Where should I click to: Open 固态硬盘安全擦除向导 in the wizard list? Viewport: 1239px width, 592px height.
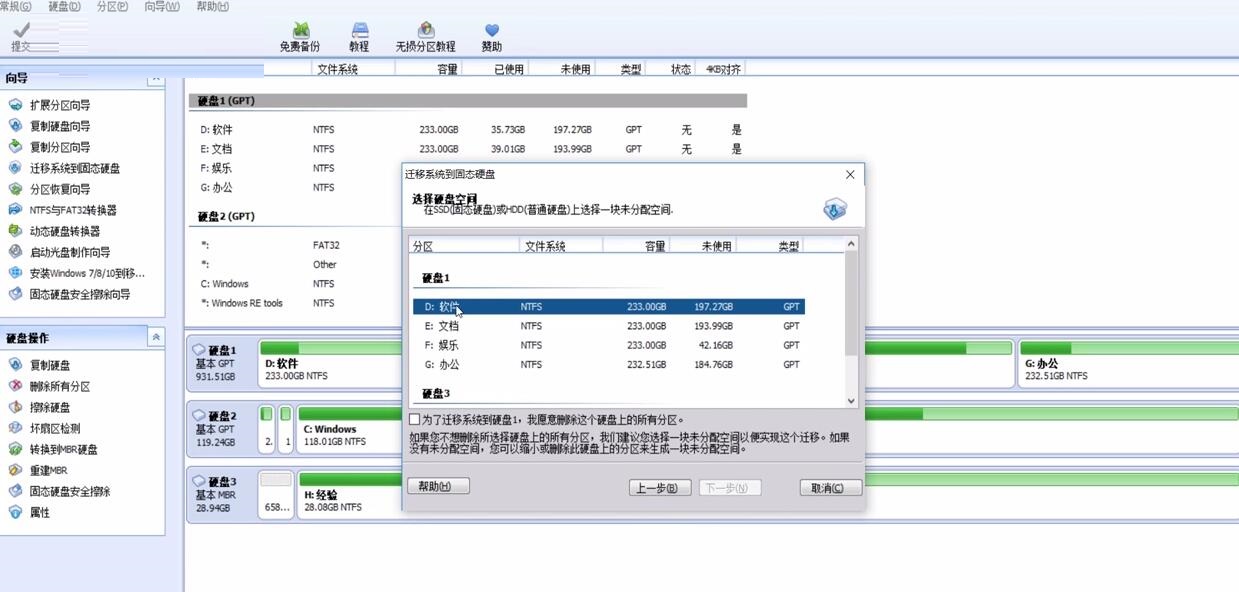(x=80, y=294)
